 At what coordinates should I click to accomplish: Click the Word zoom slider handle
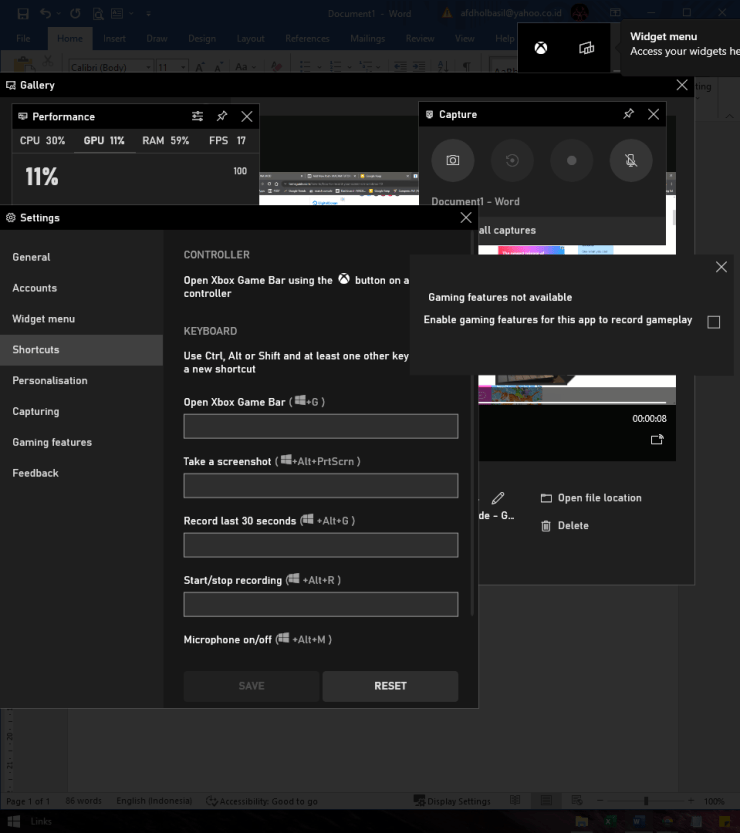tap(646, 801)
